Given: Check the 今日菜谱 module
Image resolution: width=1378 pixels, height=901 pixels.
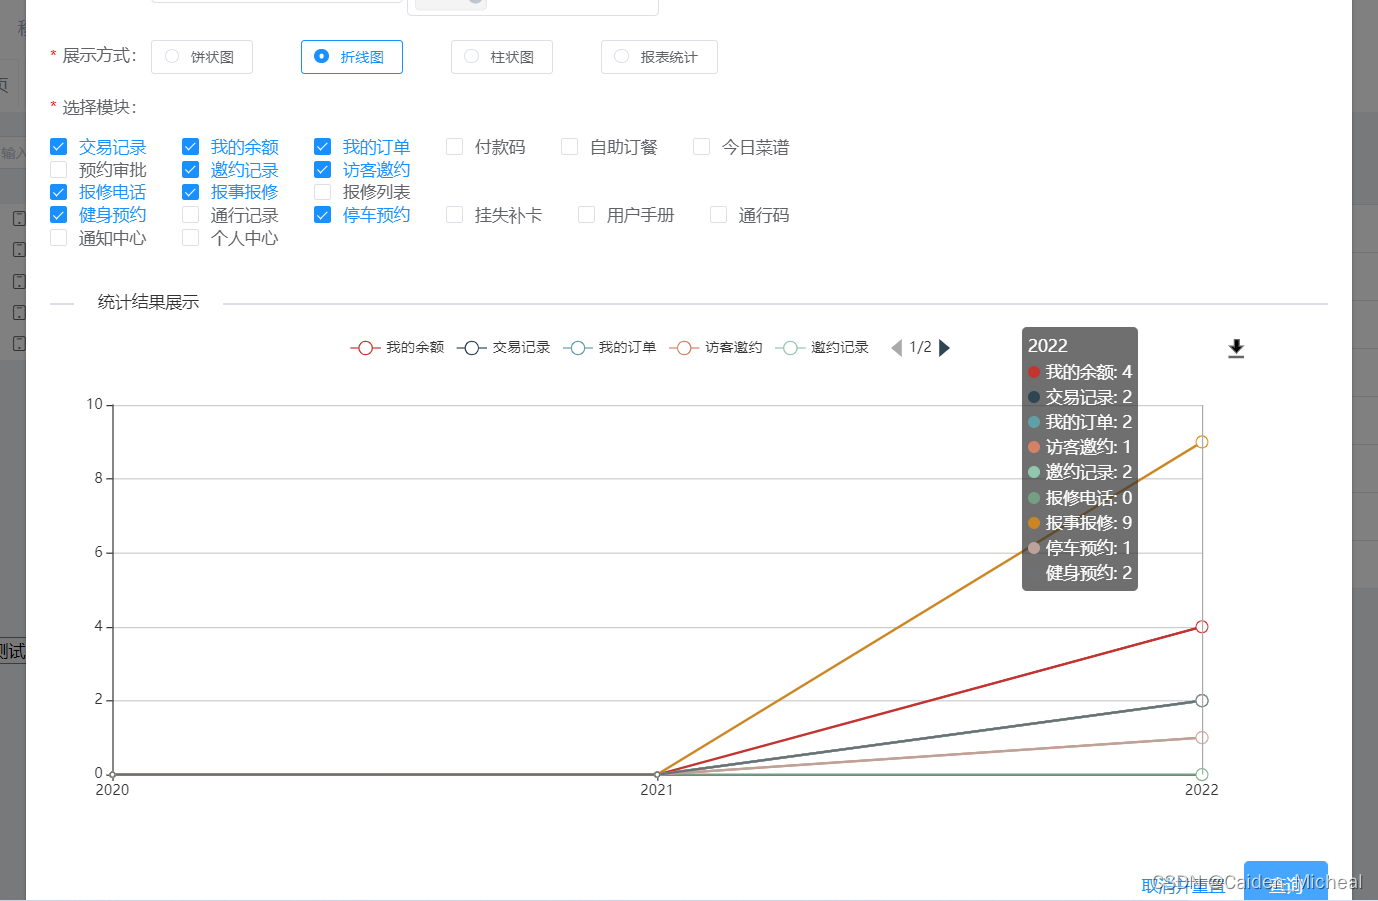Looking at the screenshot, I should [702, 147].
